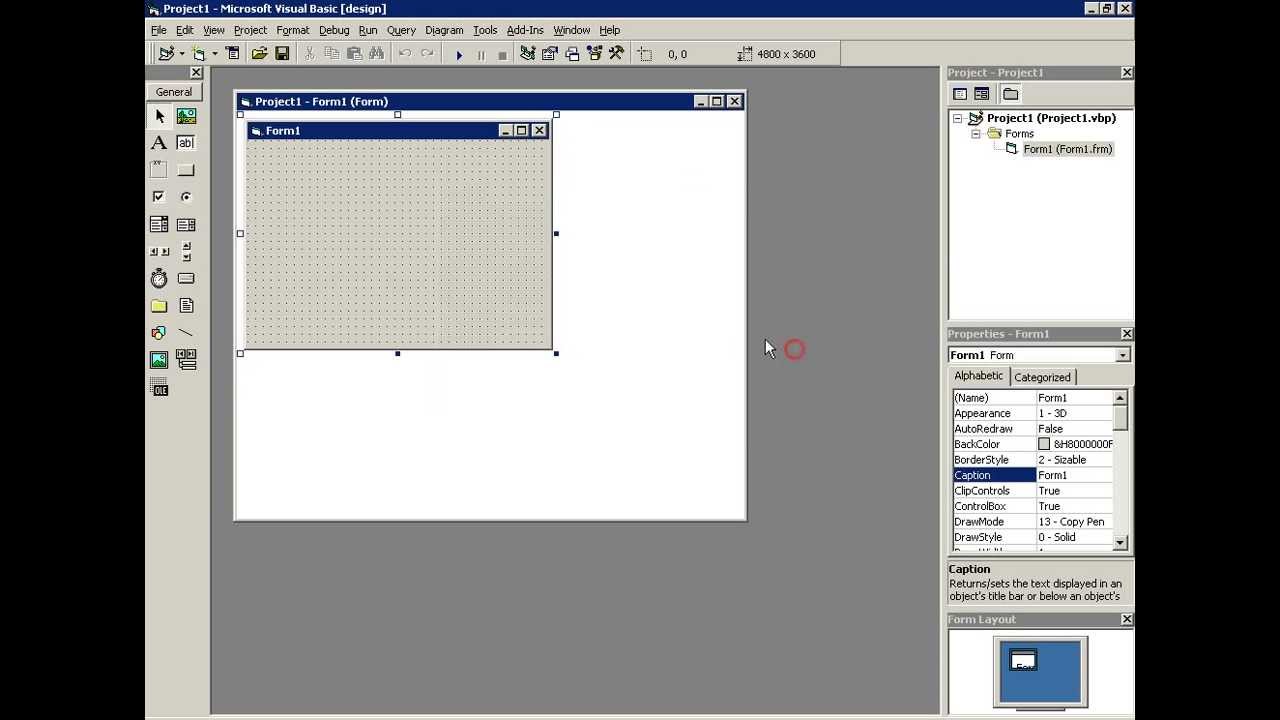This screenshot has width=1280, height=720.
Task: Click the AutoRedraw False value
Action: [1074, 429]
